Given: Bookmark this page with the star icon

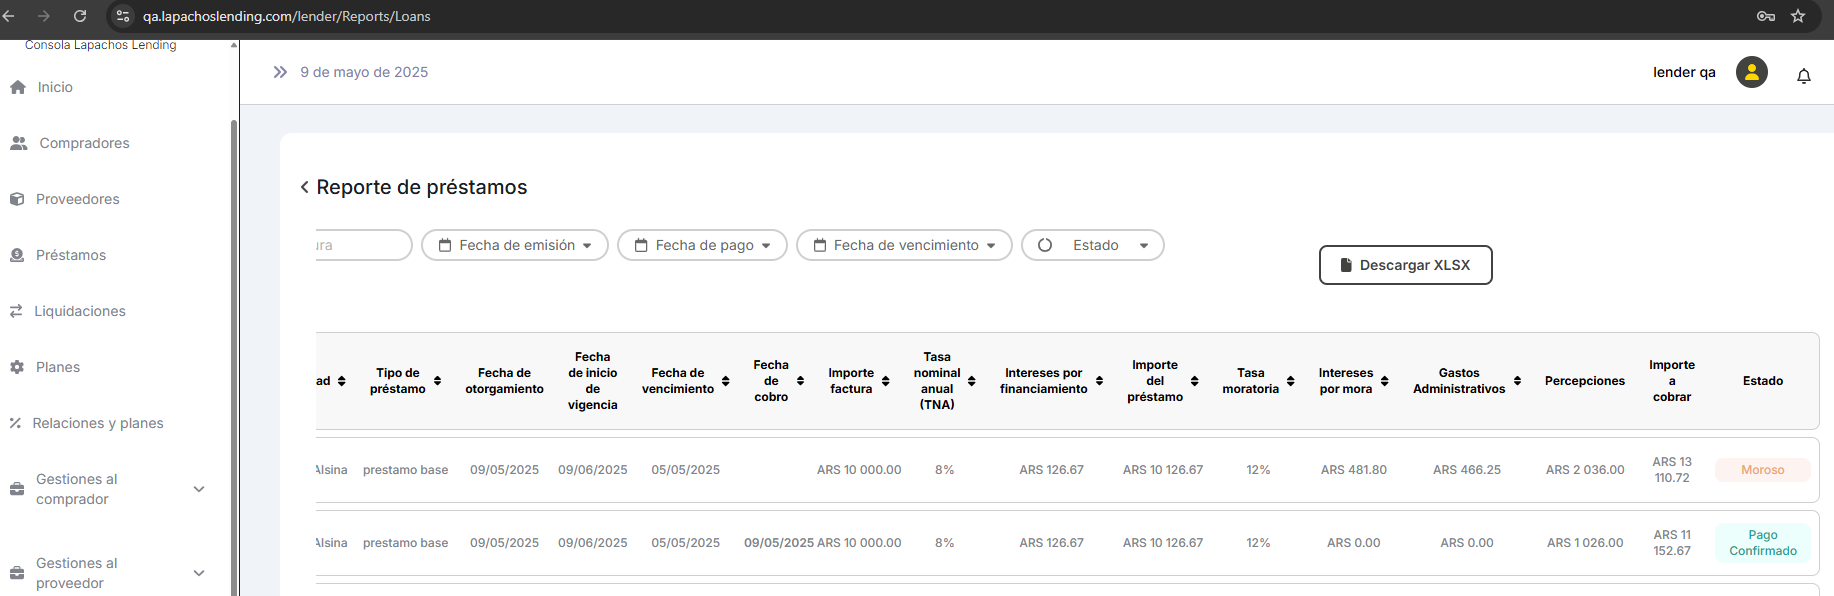Looking at the screenshot, I should (1797, 16).
